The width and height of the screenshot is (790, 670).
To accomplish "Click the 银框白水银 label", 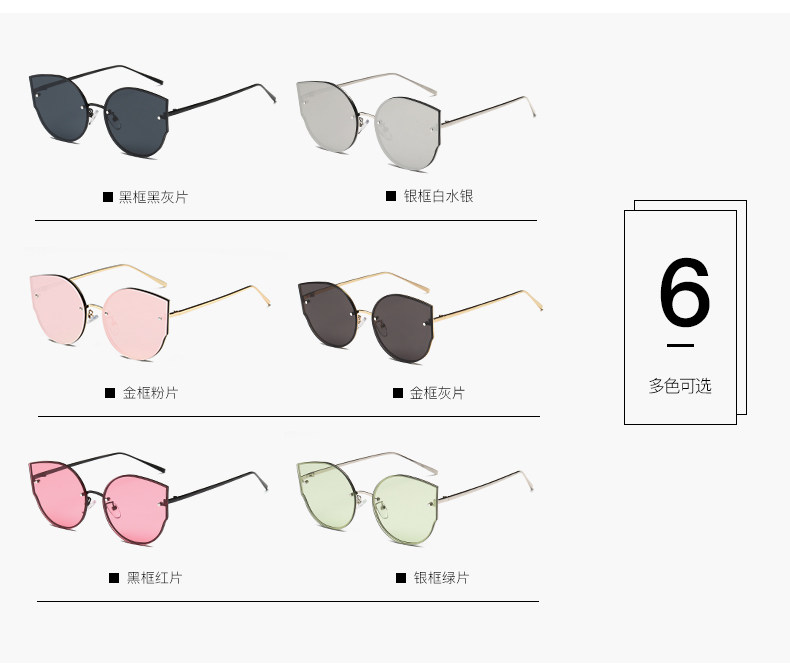I will 438,196.
